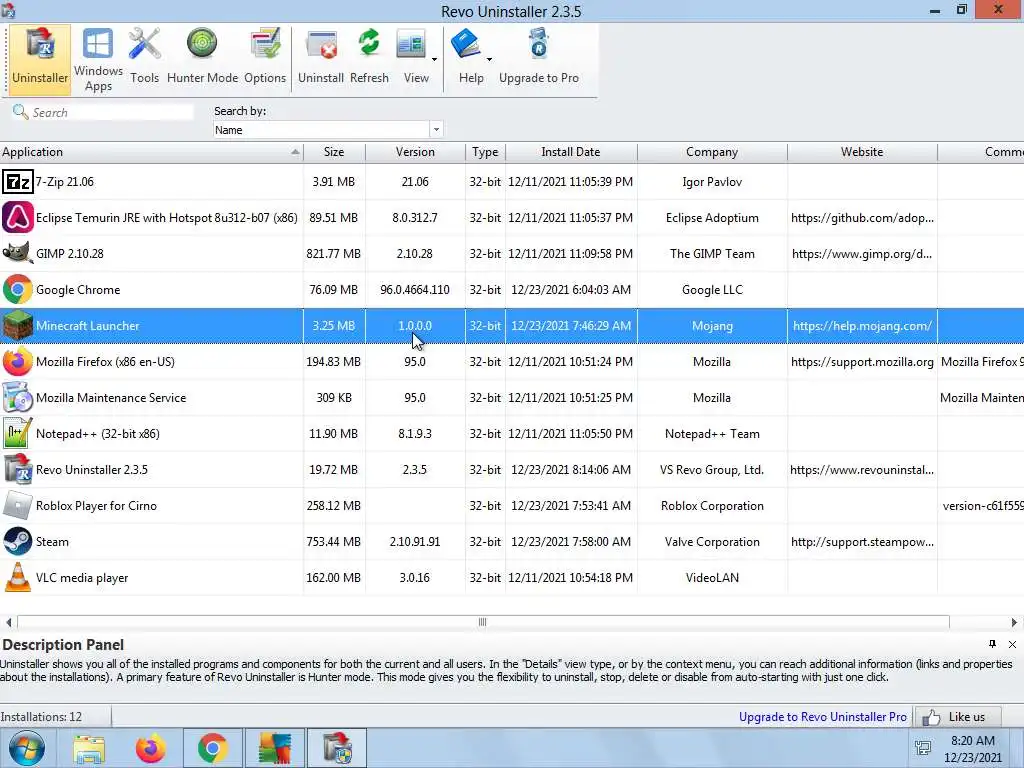The height and width of the screenshot is (768, 1024).
Task: Expand the Help dropdown arrow
Action: click(489, 59)
